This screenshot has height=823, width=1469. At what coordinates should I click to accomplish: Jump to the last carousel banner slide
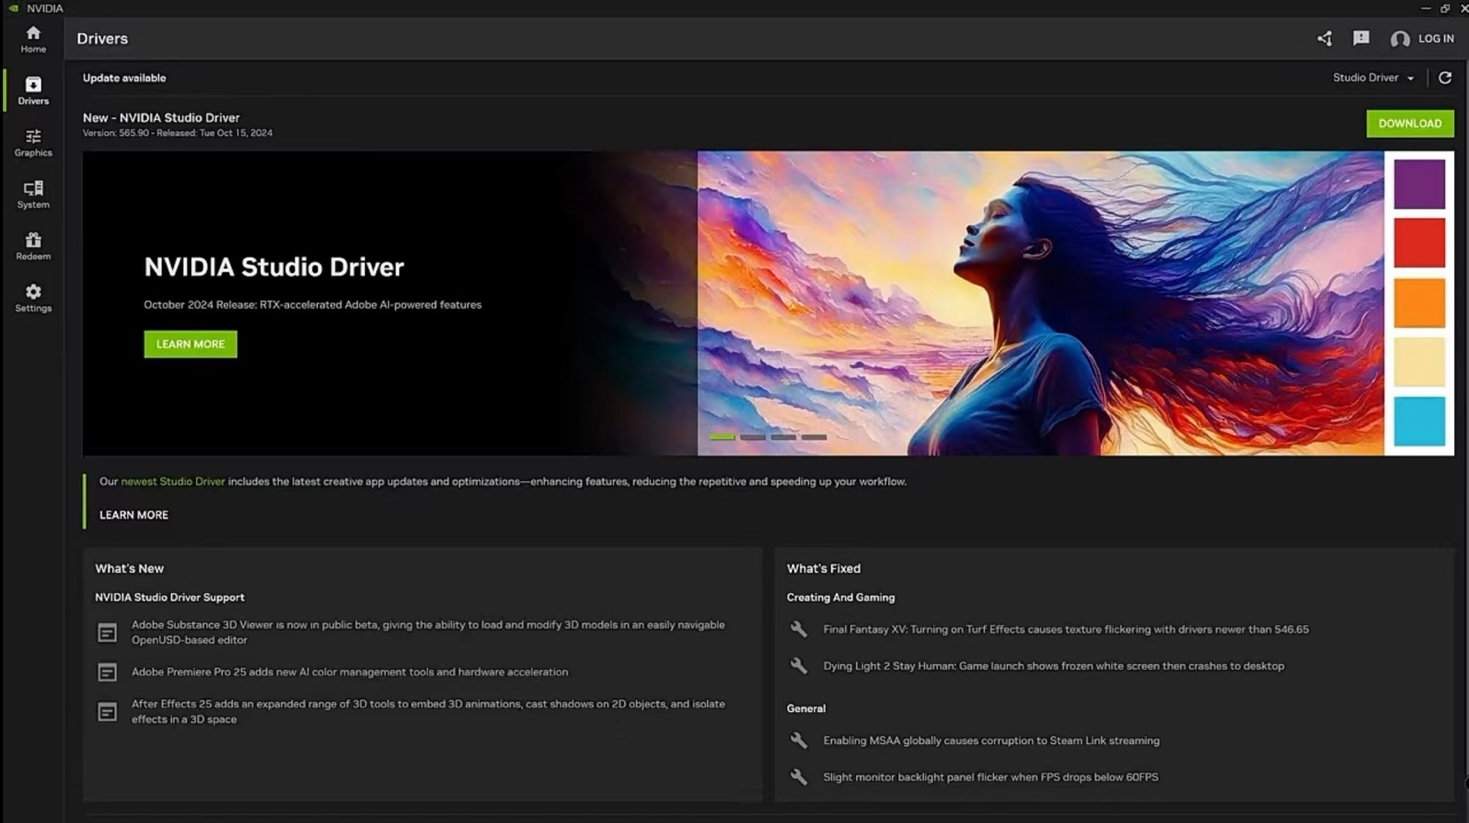click(x=813, y=437)
